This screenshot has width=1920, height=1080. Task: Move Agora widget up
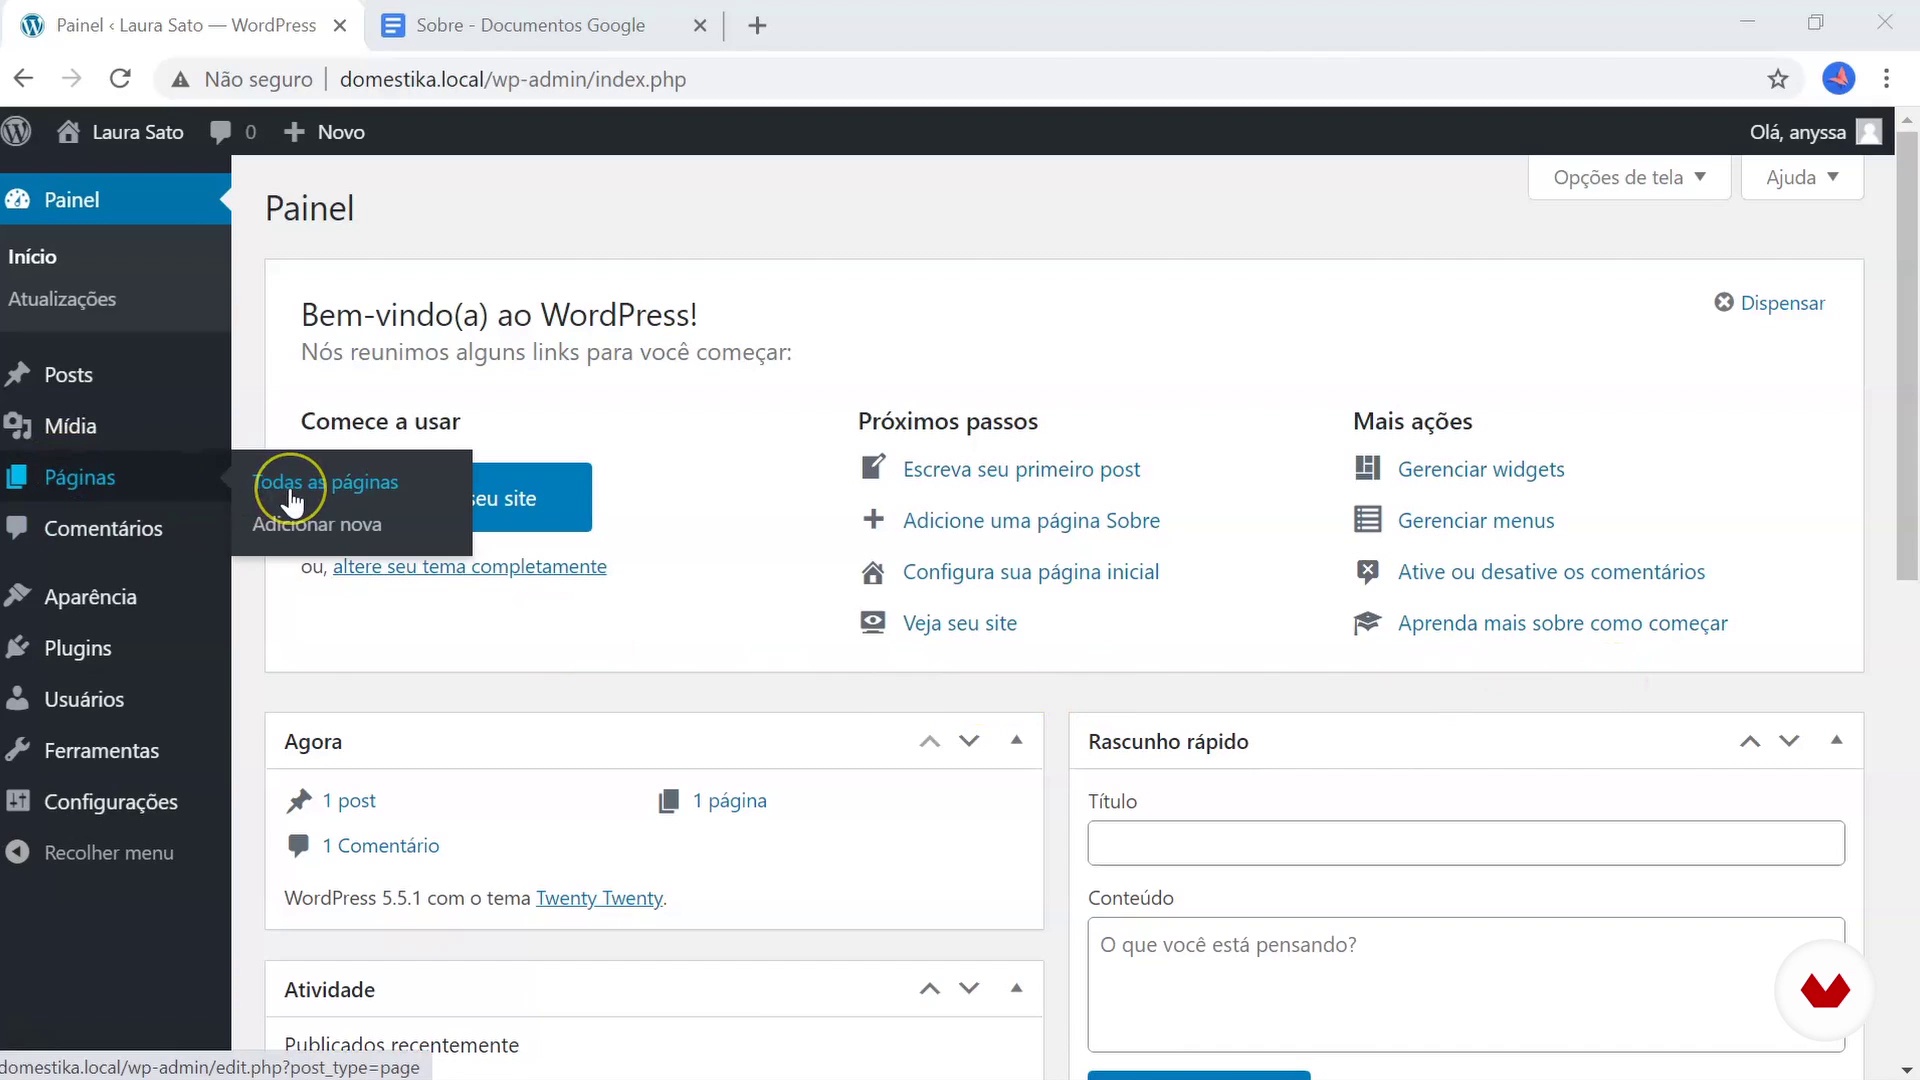tap(930, 741)
